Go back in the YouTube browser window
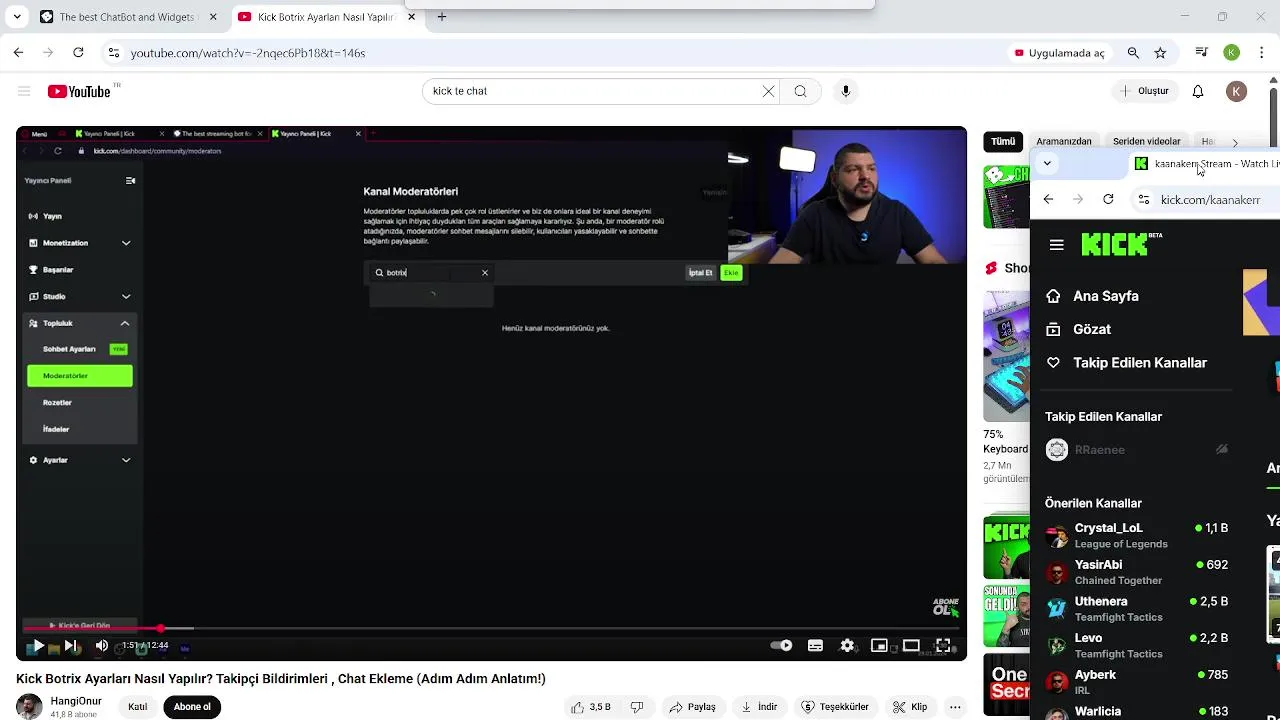The image size is (1280, 720). [18, 53]
